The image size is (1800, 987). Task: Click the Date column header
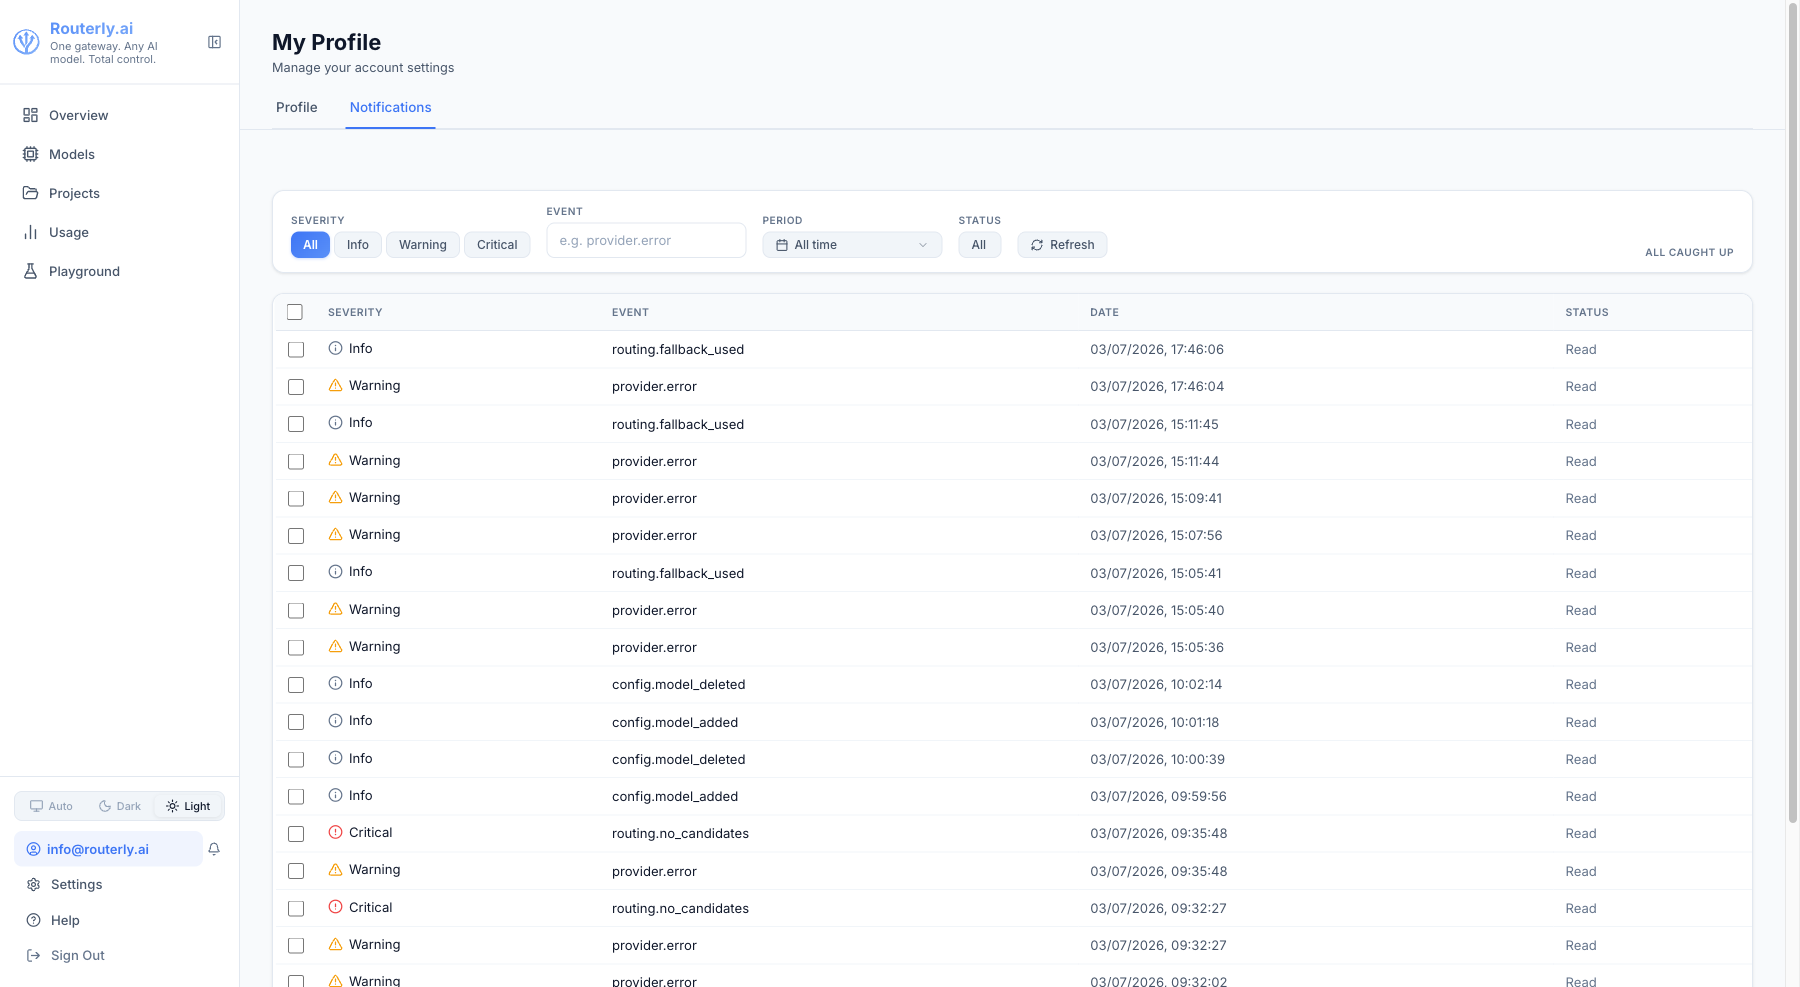pyautogui.click(x=1104, y=312)
